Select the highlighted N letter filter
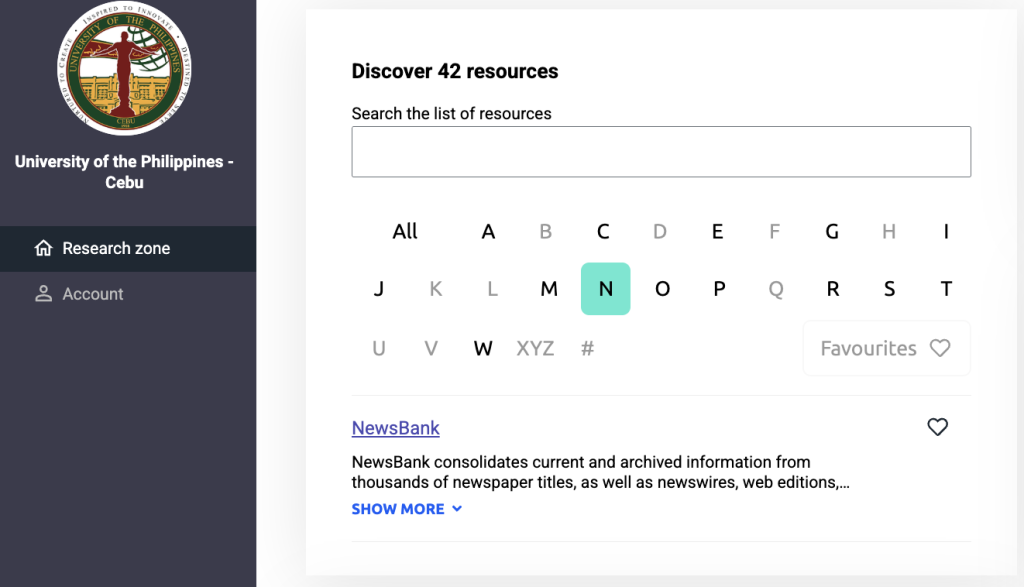This screenshot has height=587, width=1024. (x=605, y=289)
